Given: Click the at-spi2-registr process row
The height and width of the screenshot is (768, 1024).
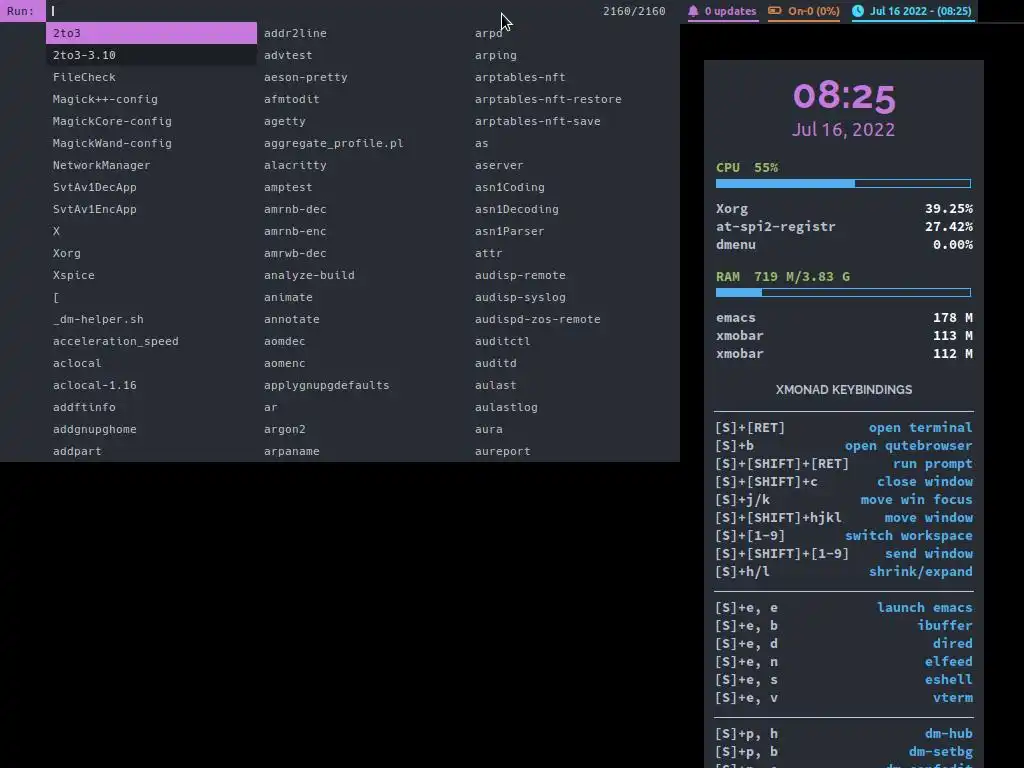Looking at the screenshot, I should (844, 227).
